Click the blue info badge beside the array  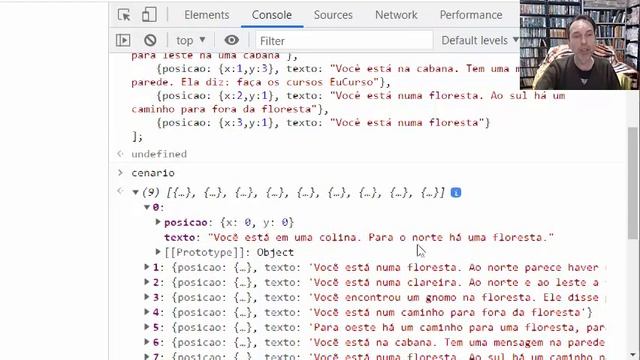tap(456, 193)
